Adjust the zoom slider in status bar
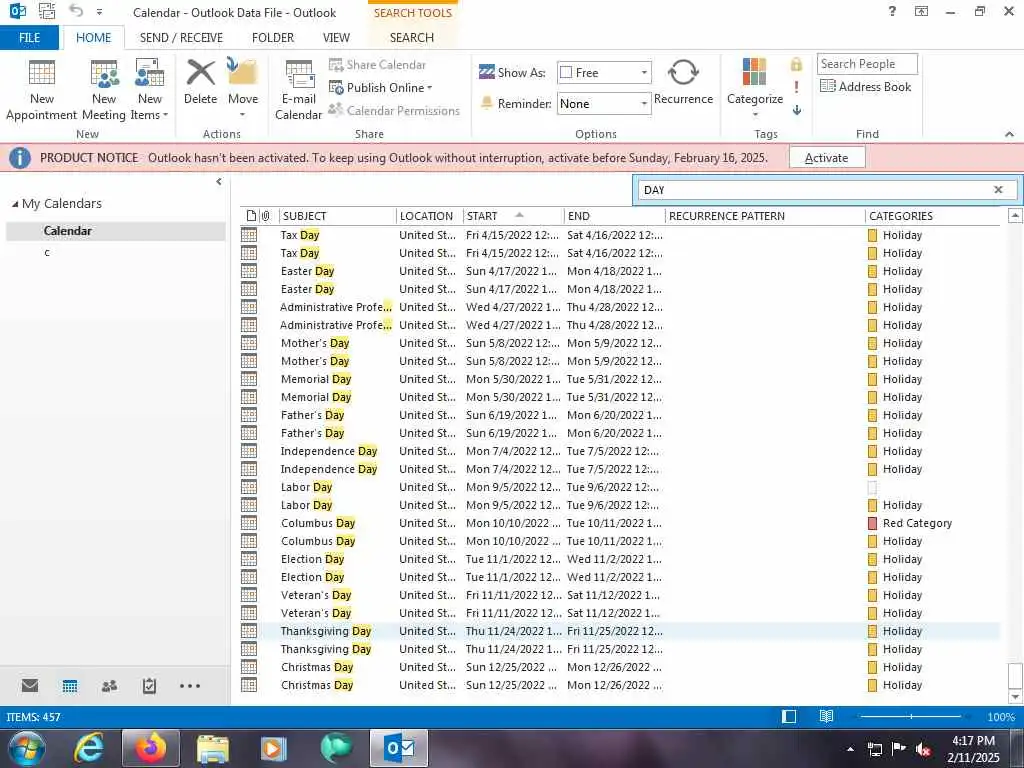This screenshot has width=1024, height=768. 911,717
